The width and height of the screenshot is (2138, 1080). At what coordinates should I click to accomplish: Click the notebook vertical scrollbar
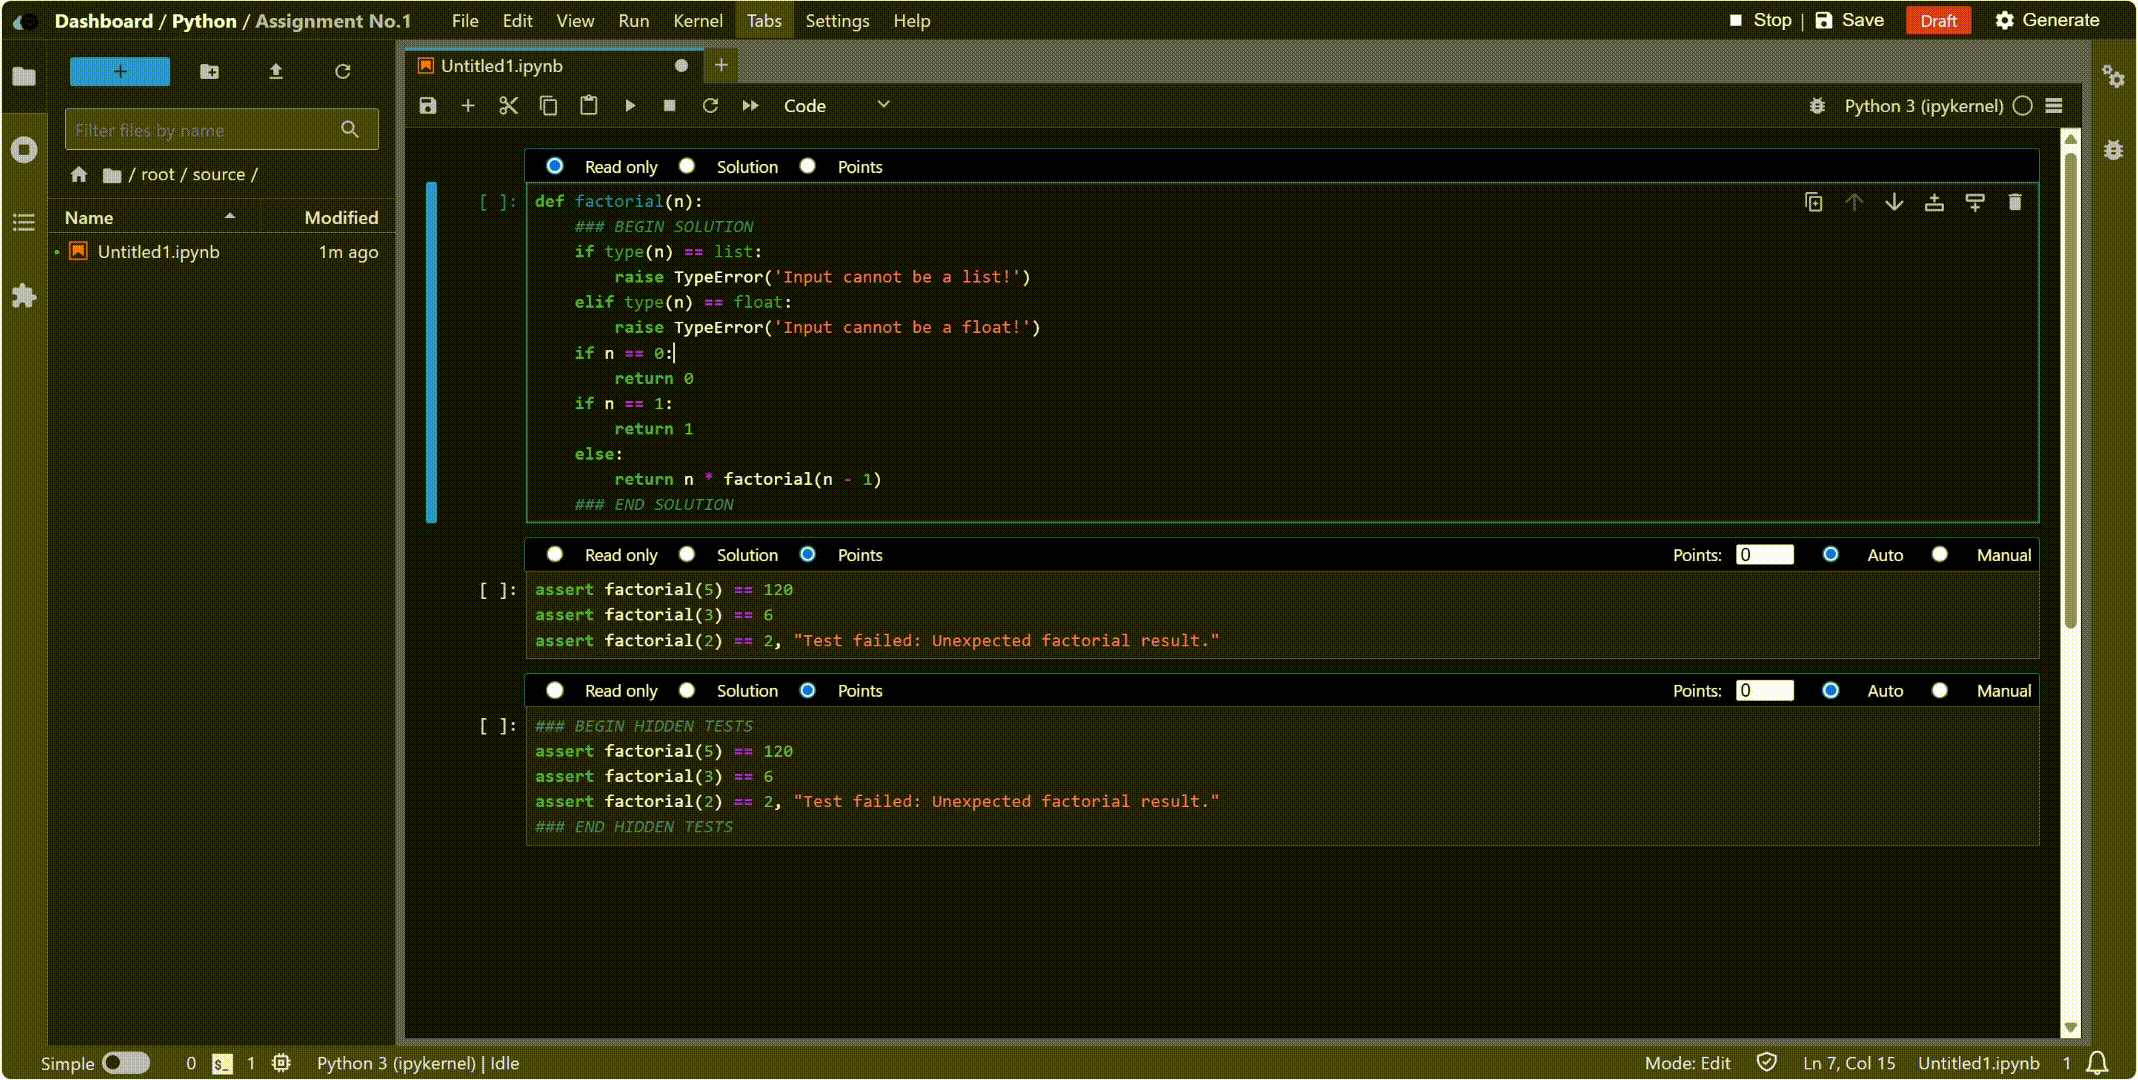click(2071, 390)
